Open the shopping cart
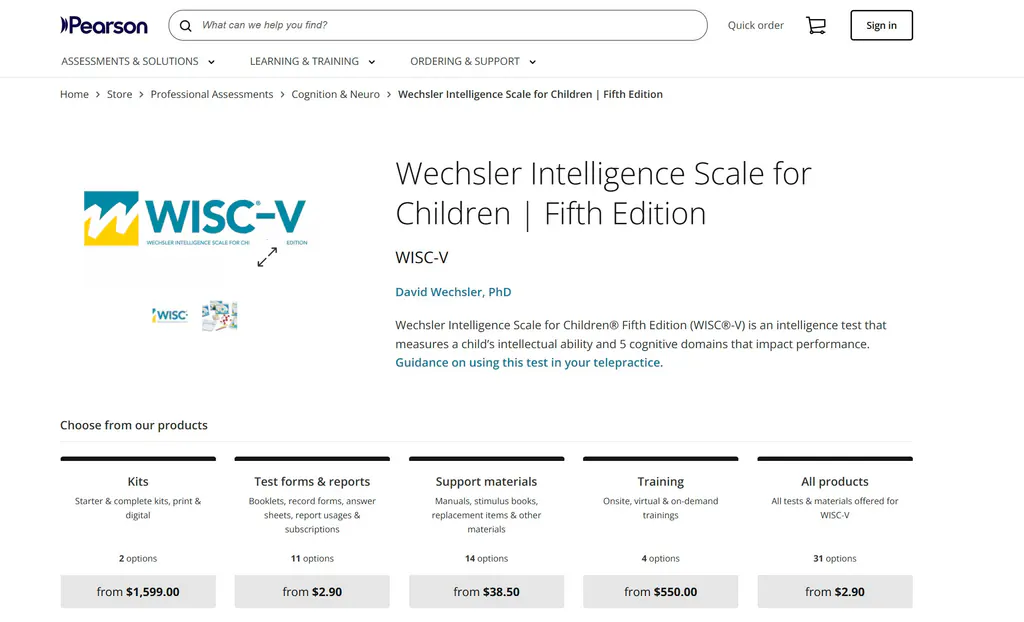The height and width of the screenshot is (622, 1024). point(816,25)
